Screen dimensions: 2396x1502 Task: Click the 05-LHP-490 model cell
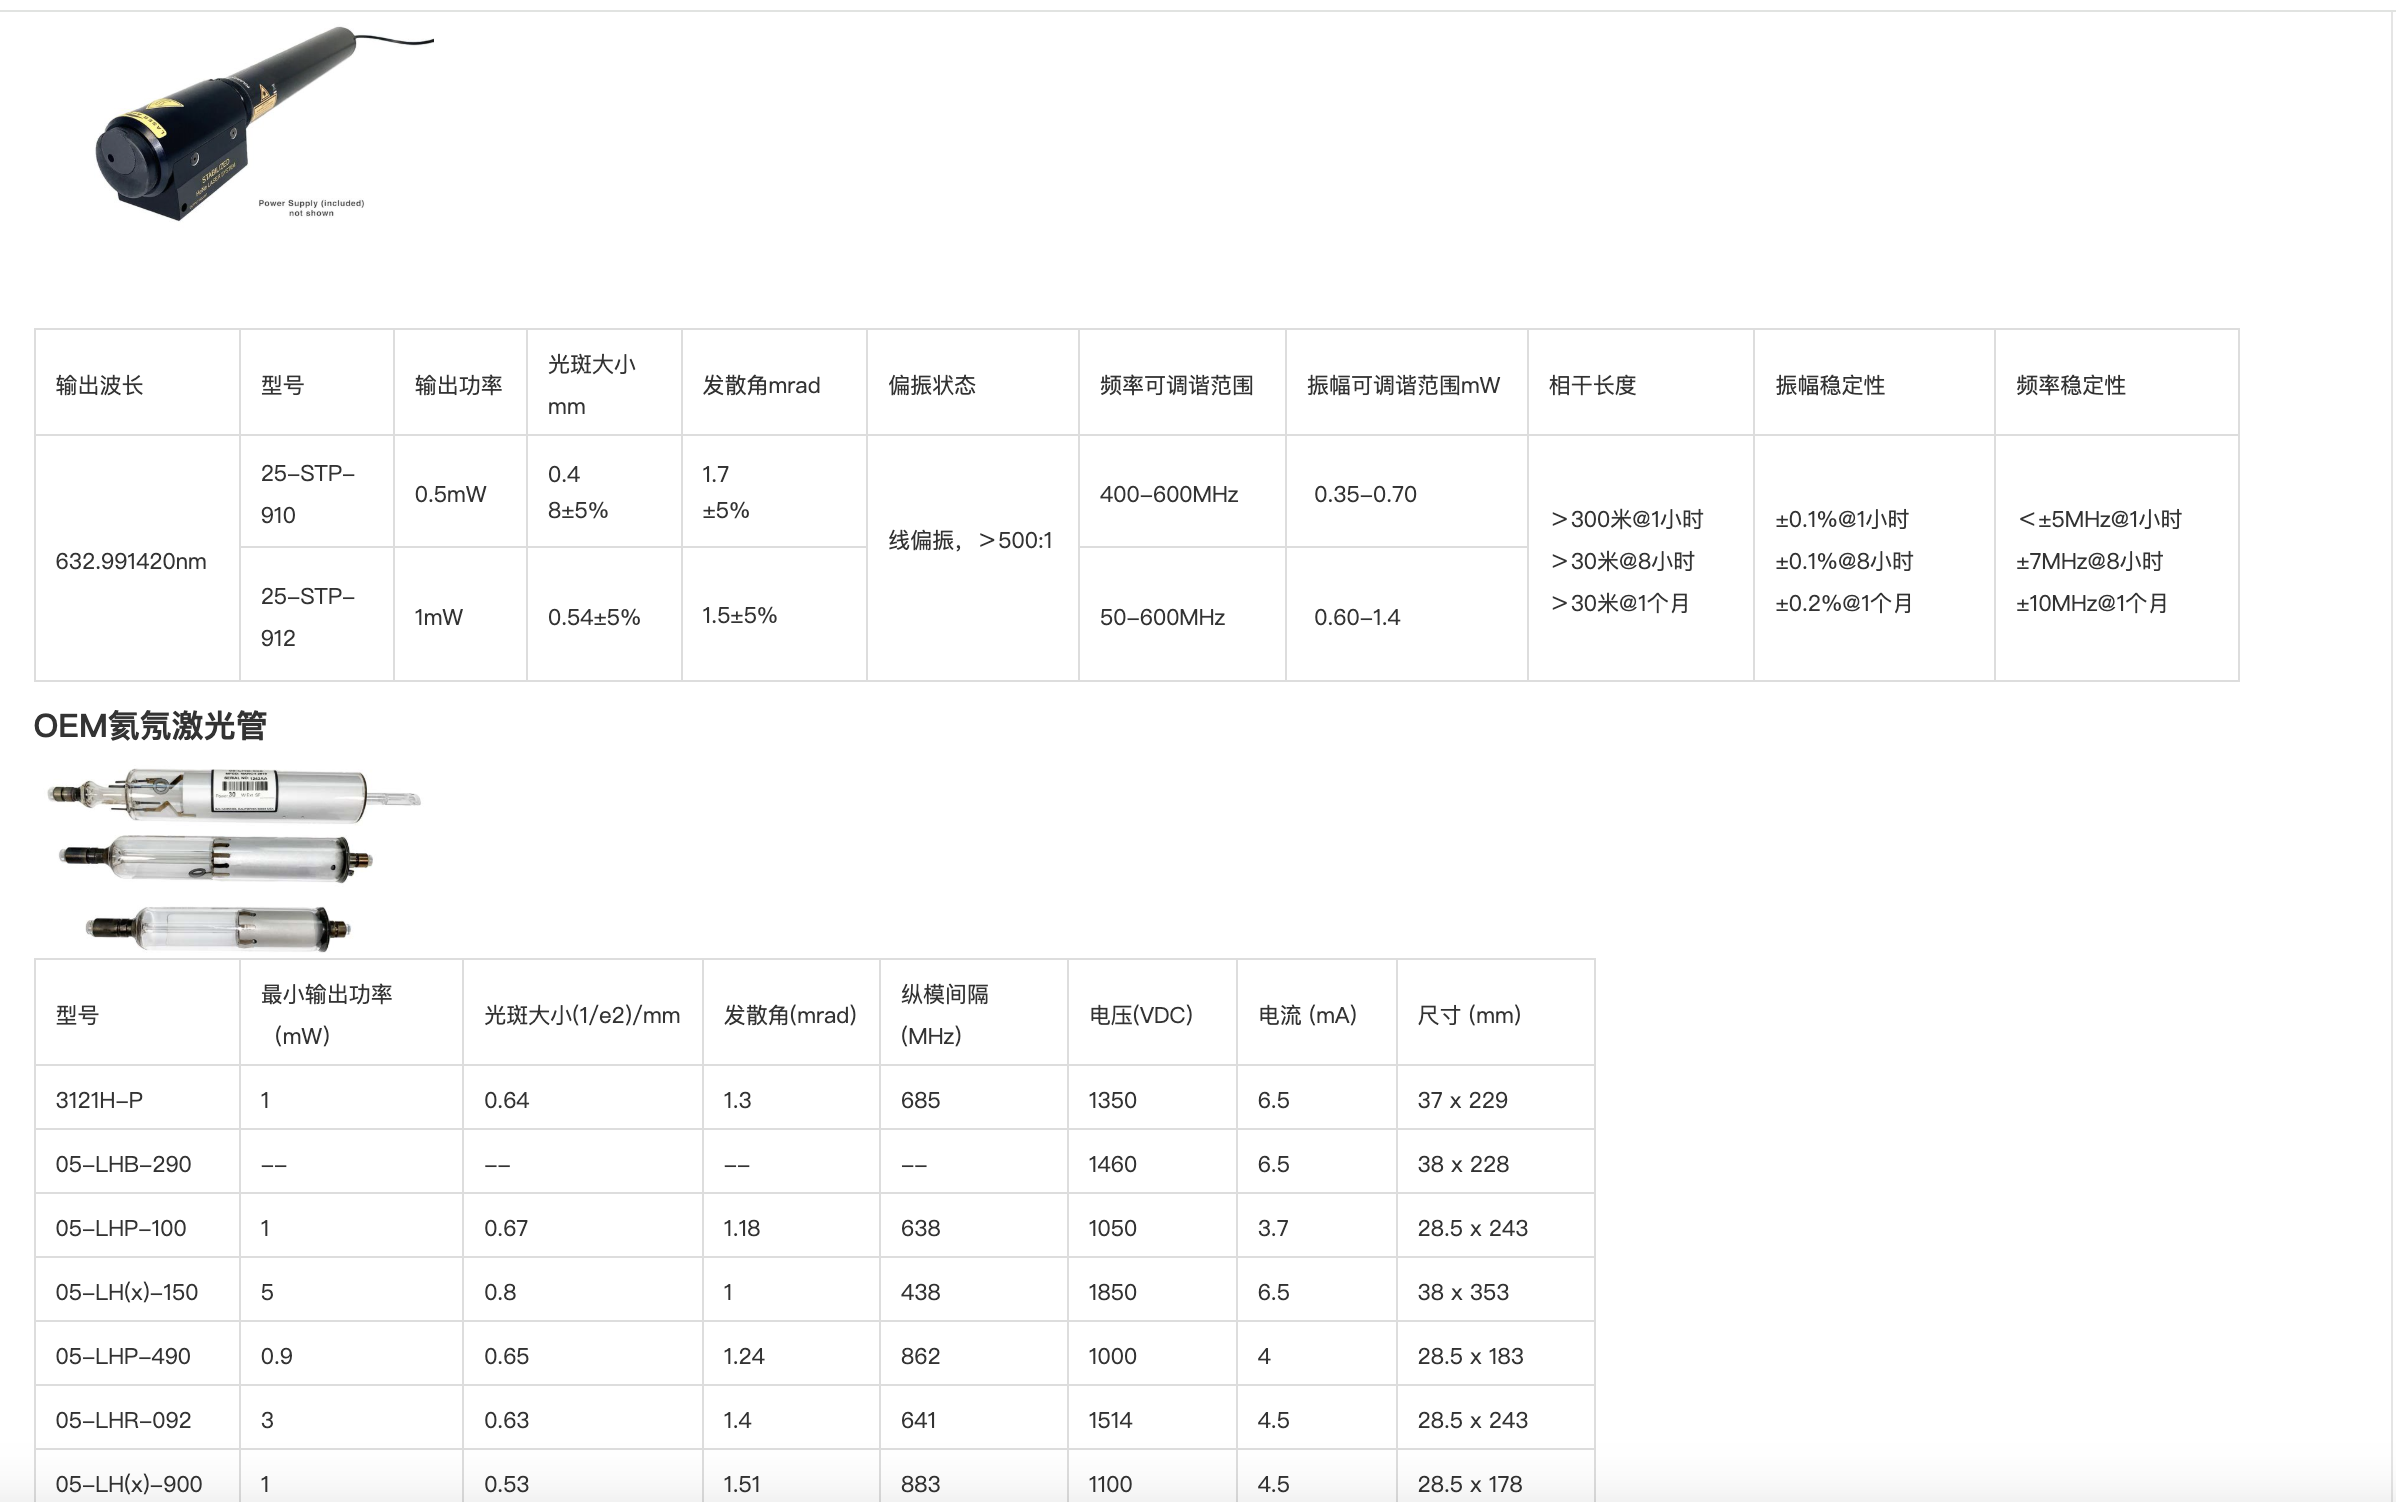(x=123, y=1356)
